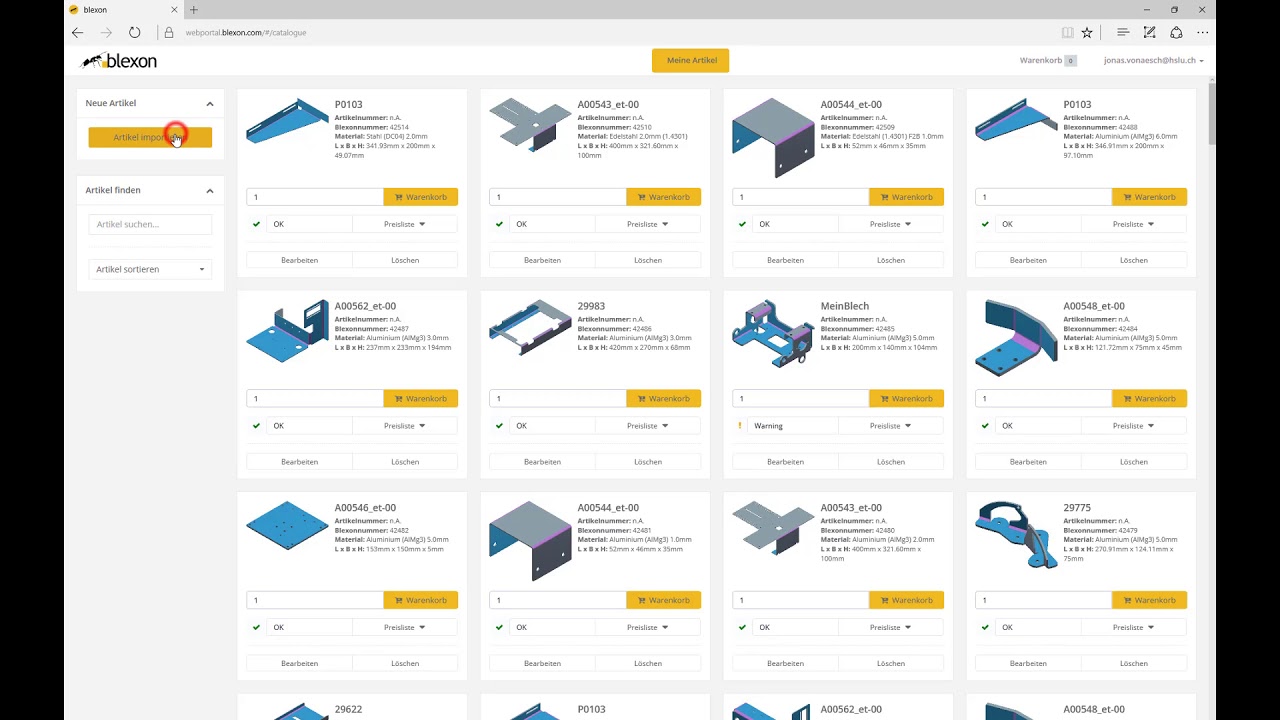Click the green check icon on the 29775 card
This screenshot has height=720, width=1280.
[985, 628]
